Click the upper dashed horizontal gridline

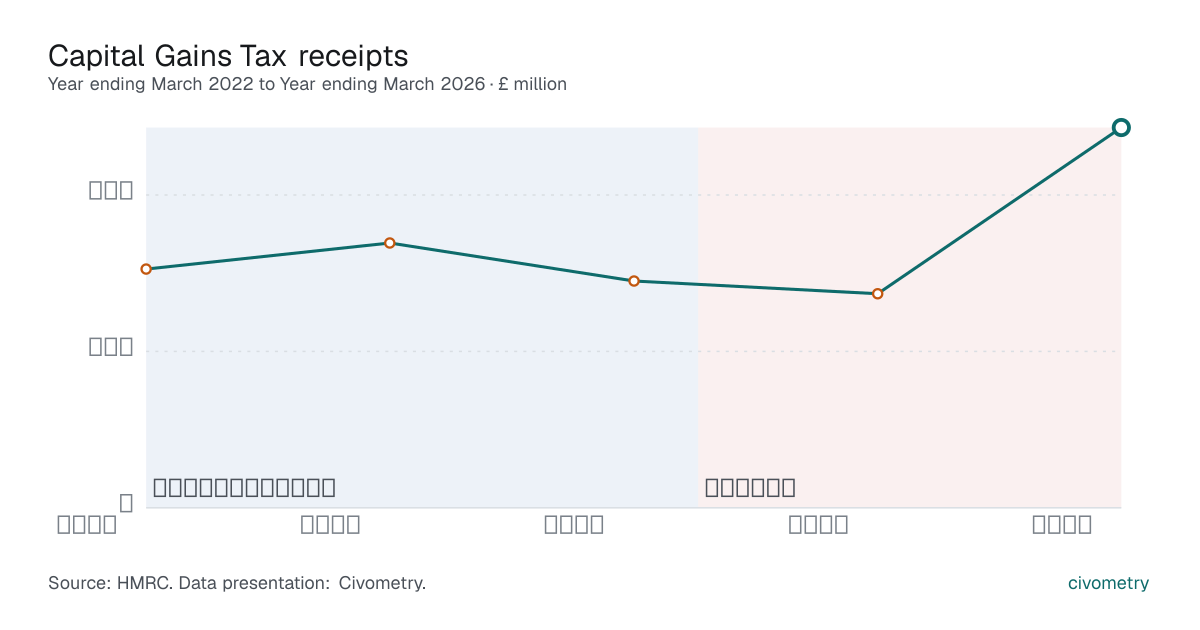(633, 195)
